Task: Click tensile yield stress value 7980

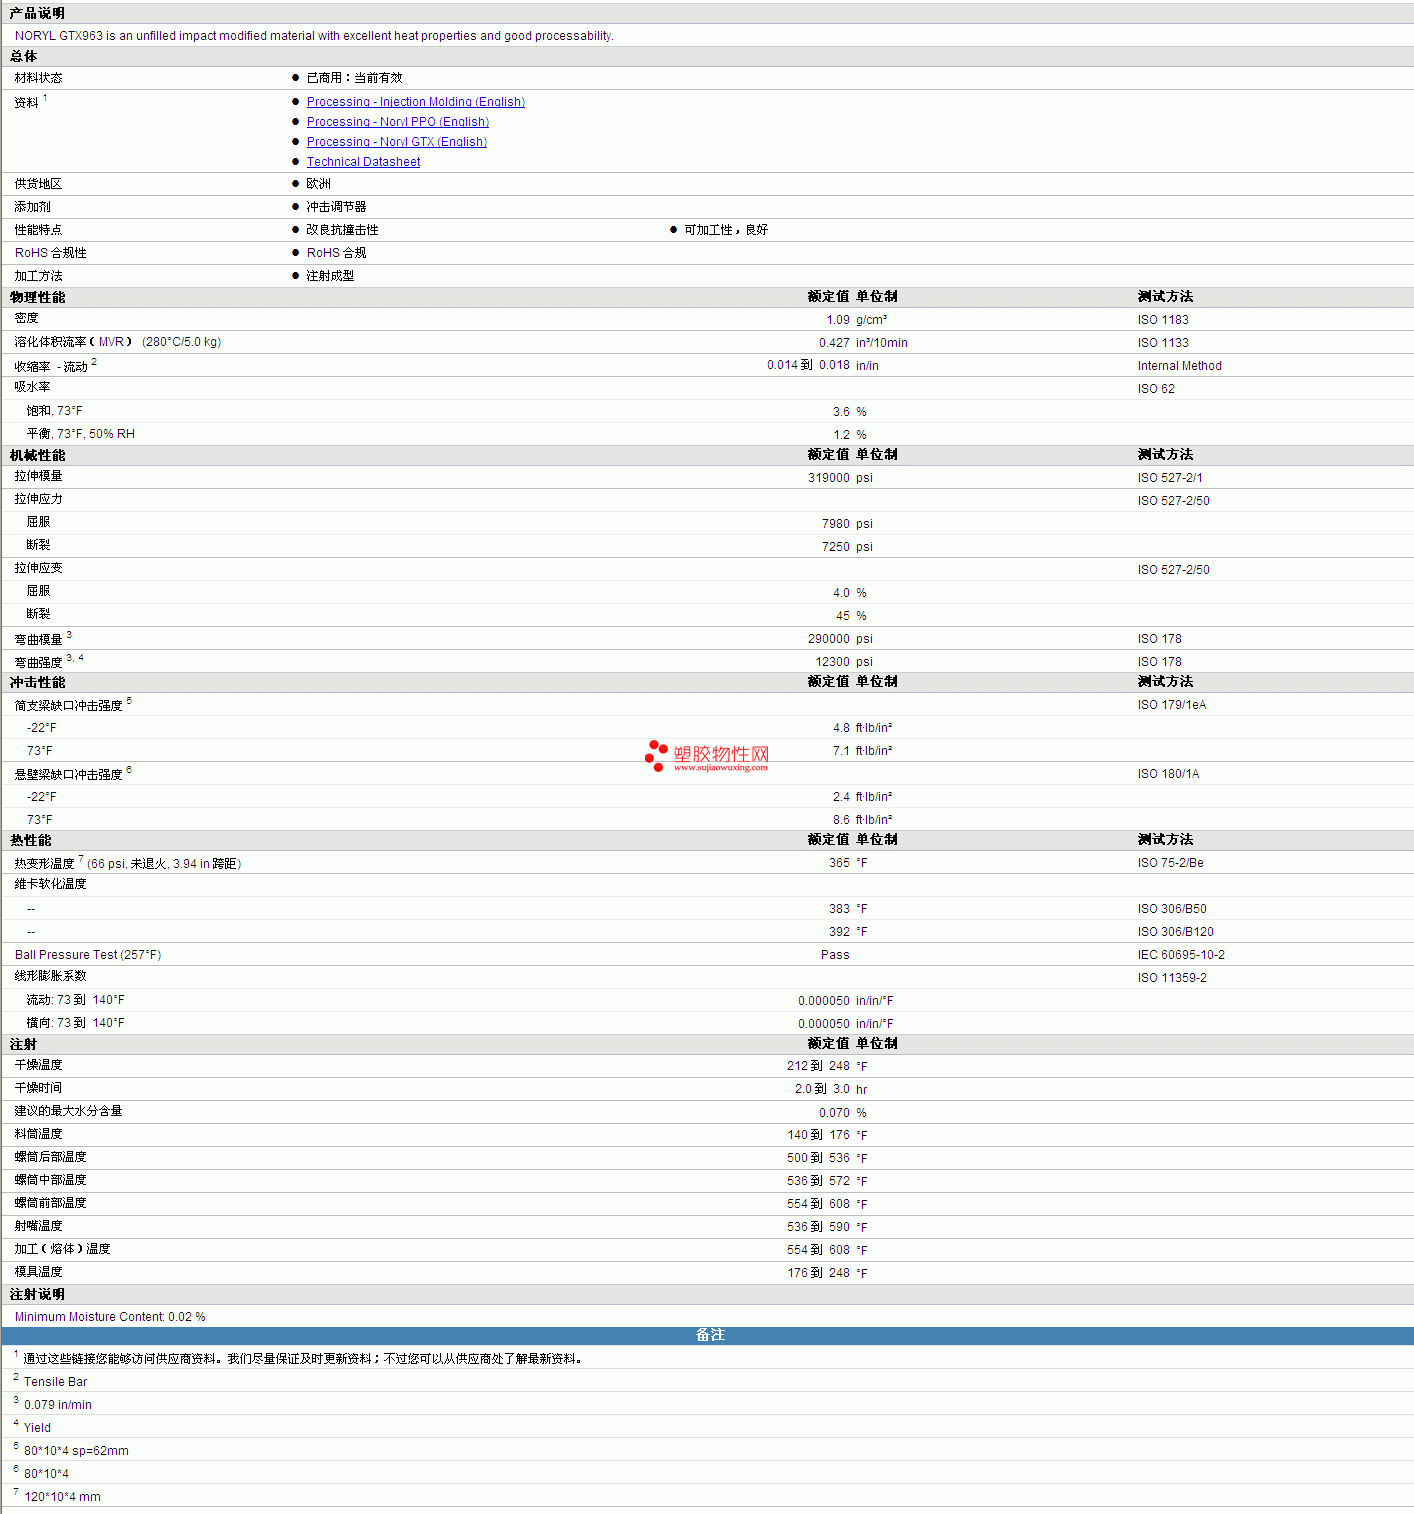Action: click(836, 524)
